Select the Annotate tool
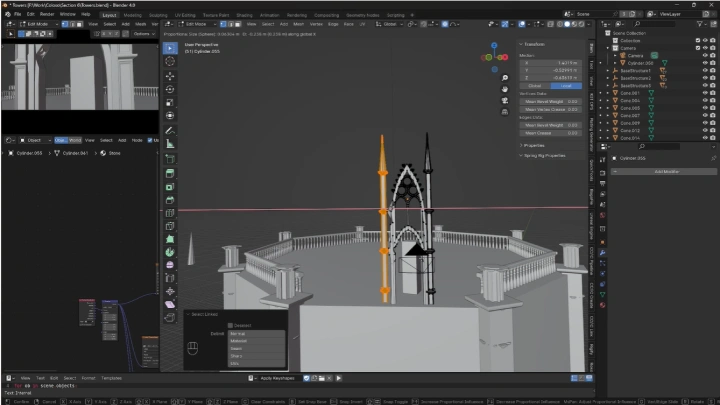The height and width of the screenshot is (405, 720). (170, 131)
